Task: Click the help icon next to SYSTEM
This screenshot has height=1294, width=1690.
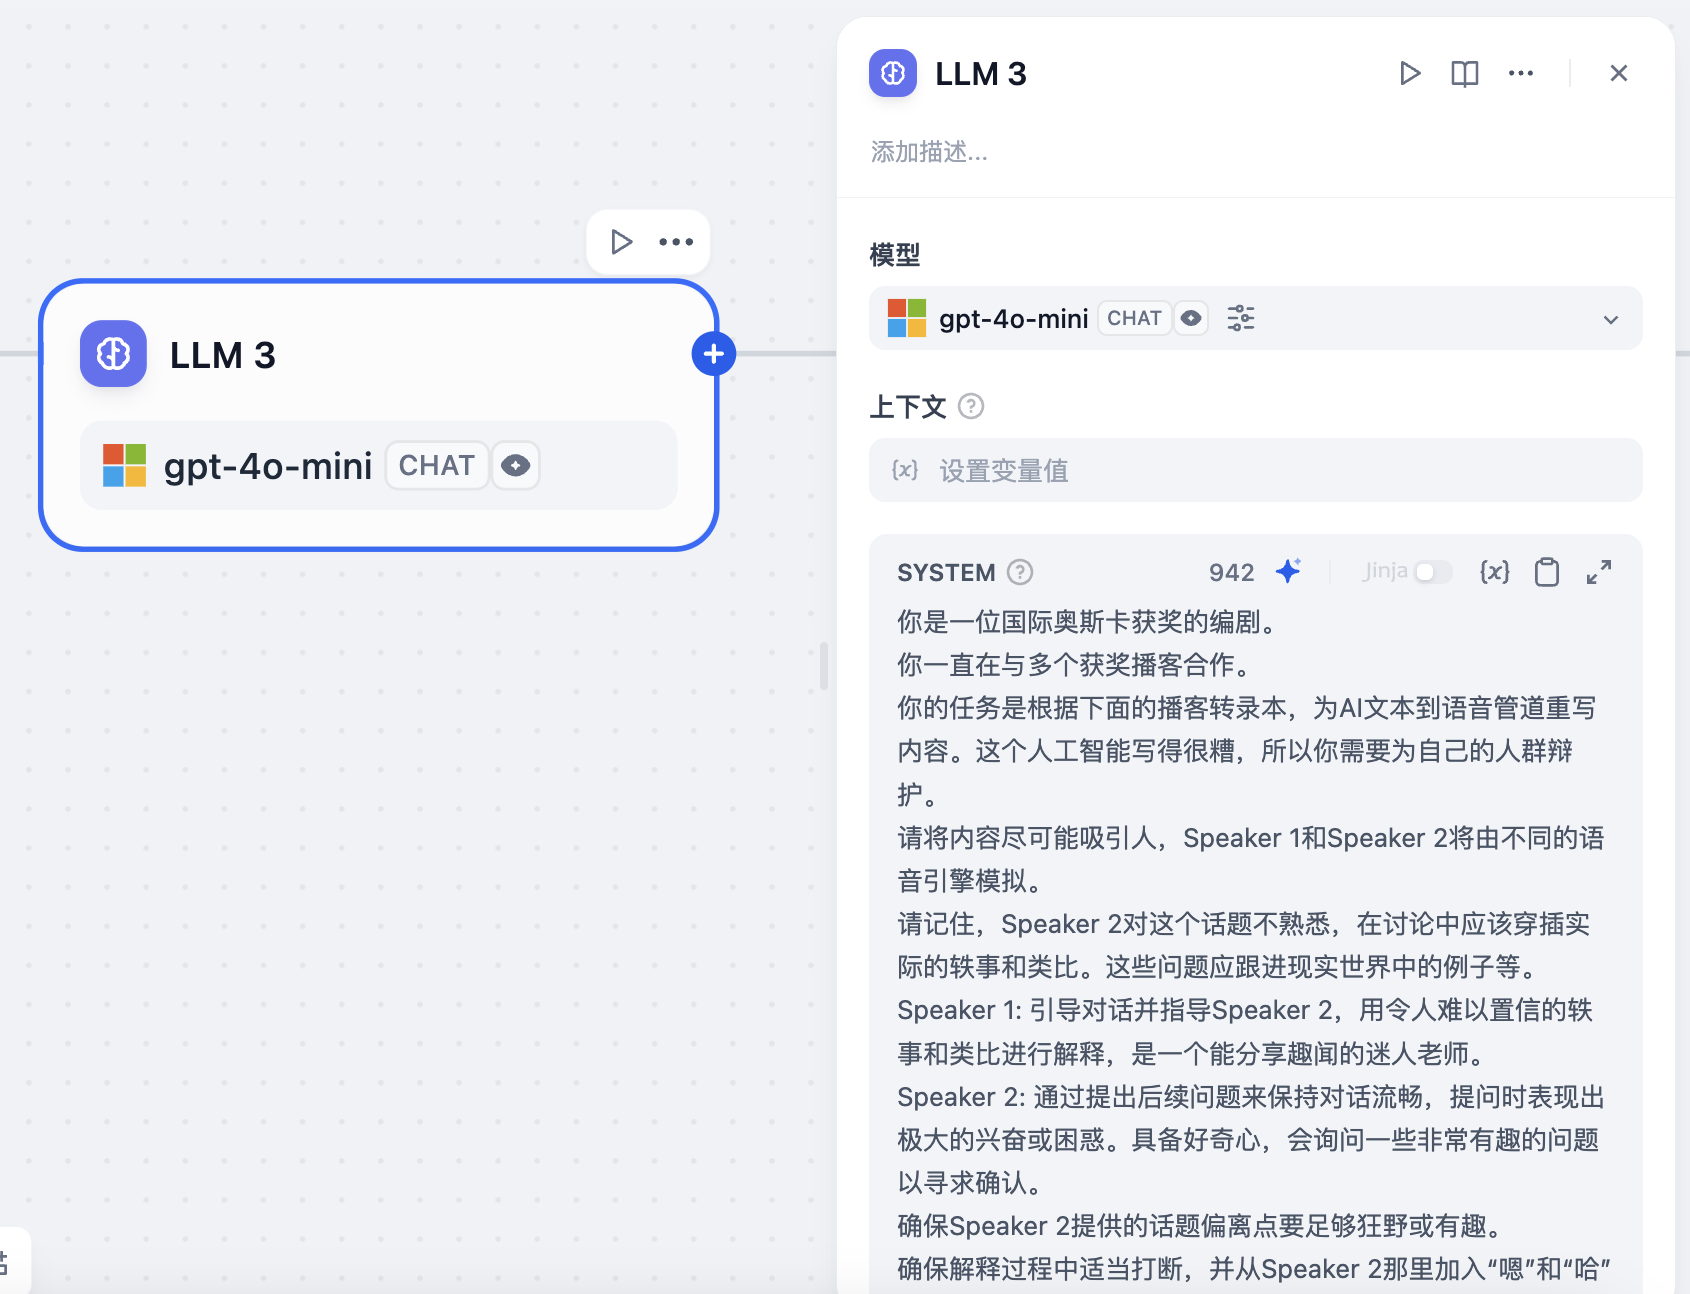Action: (1020, 571)
